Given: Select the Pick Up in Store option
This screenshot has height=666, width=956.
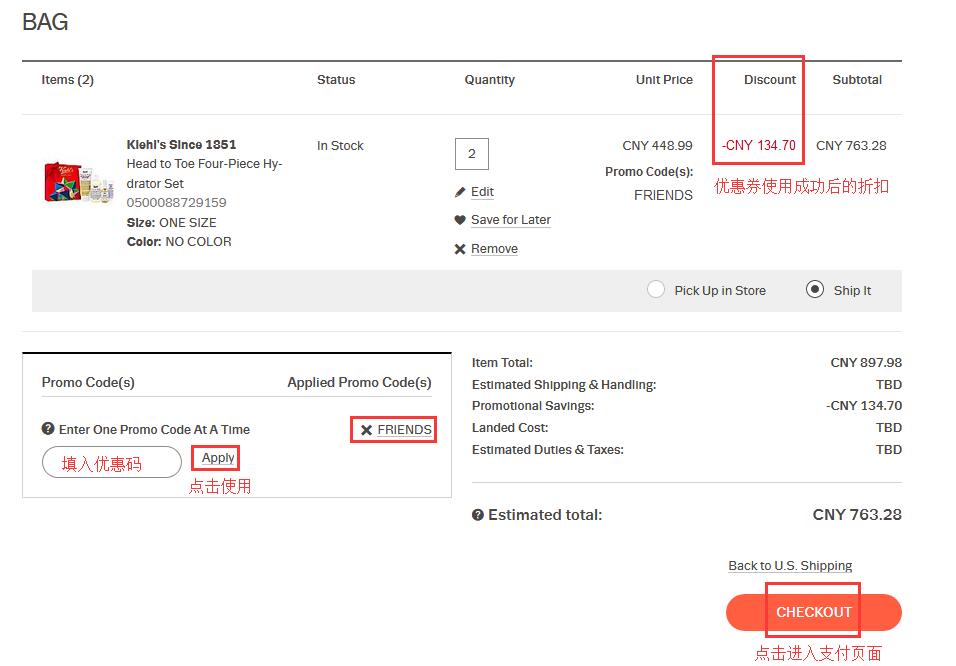Looking at the screenshot, I should coord(656,290).
